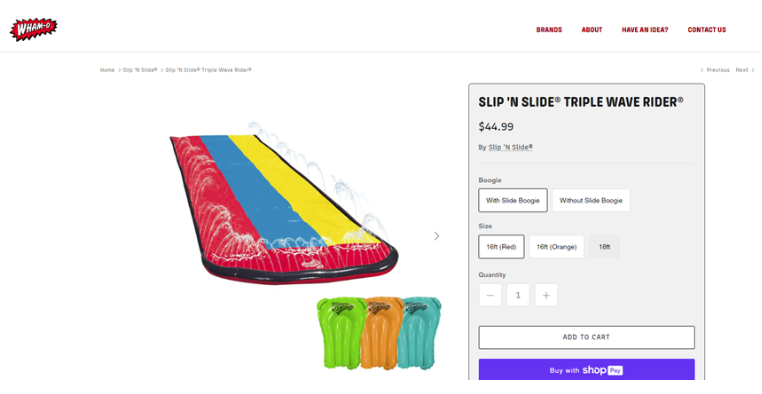This screenshot has width=762, height=394.
Task: Go to Previous product link
Action: (714, 70)
